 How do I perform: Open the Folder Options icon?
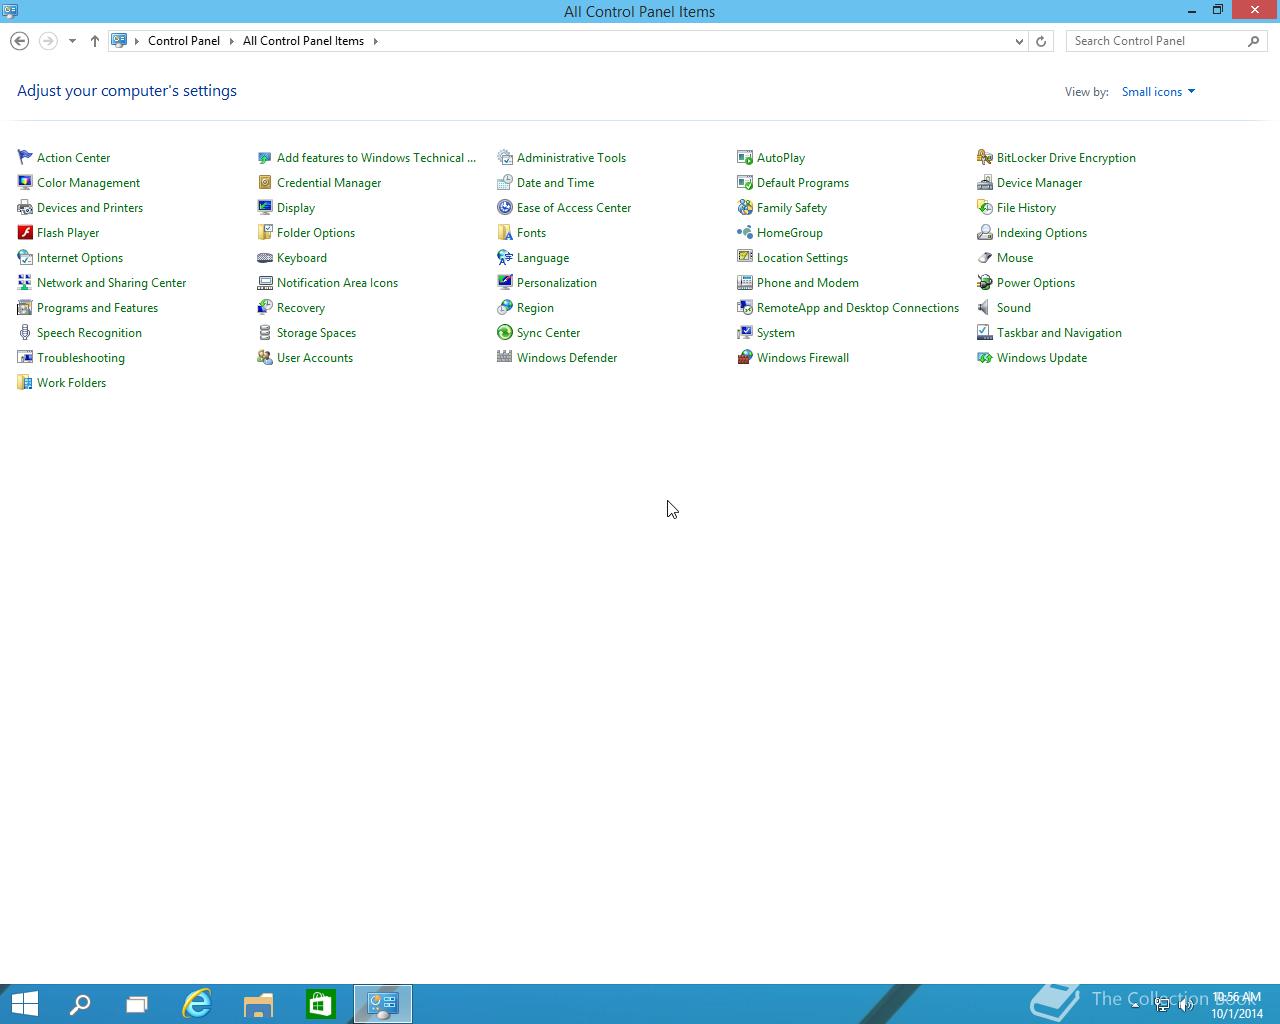(x=265, y=232)
